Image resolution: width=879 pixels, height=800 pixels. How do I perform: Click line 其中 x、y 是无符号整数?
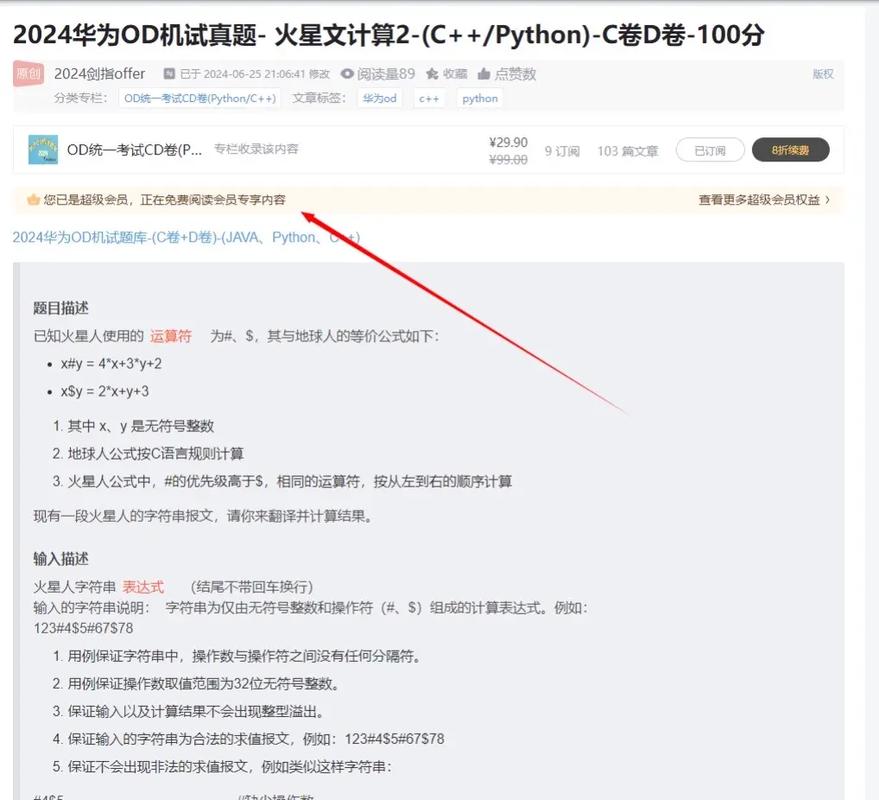(141, 426)
